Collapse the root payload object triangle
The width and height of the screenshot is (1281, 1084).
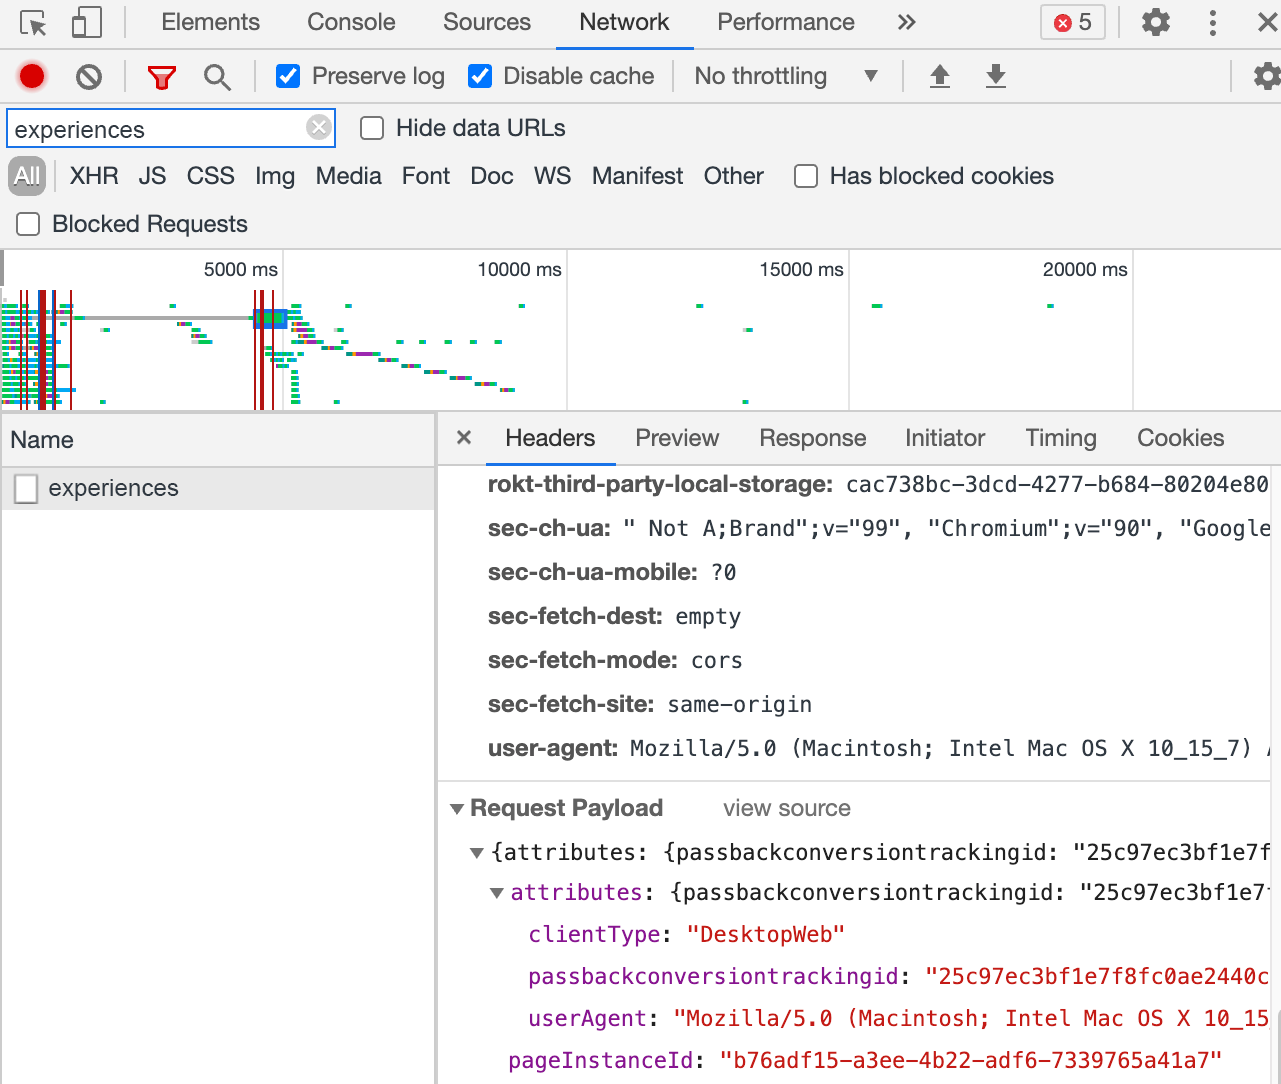coord(477,852)
